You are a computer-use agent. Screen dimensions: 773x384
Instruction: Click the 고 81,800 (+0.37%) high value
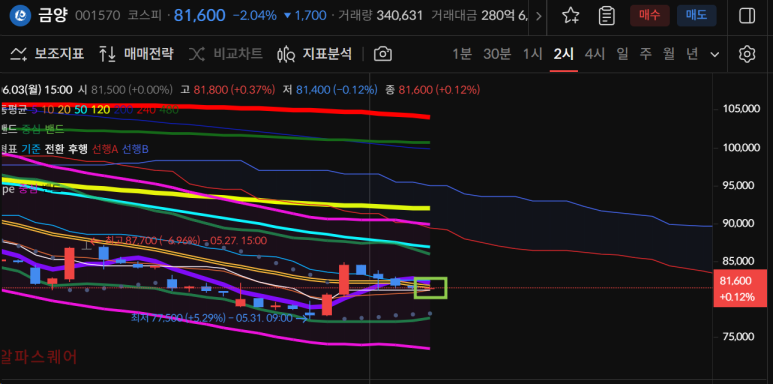(x=228, y=90)
